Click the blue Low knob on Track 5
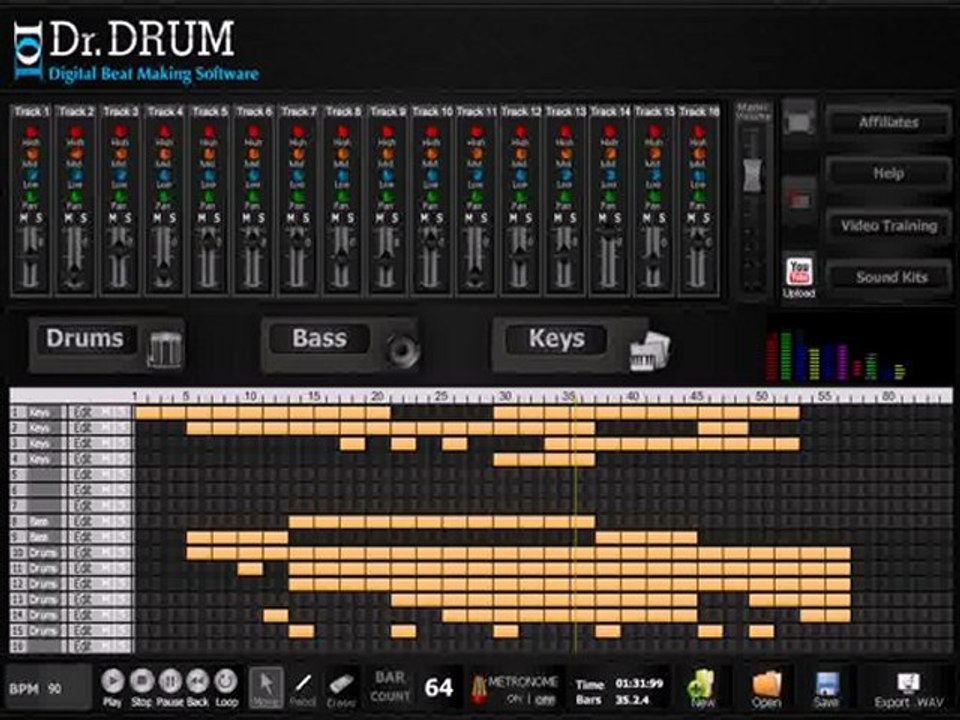960x720 pixels. (209, 176)
